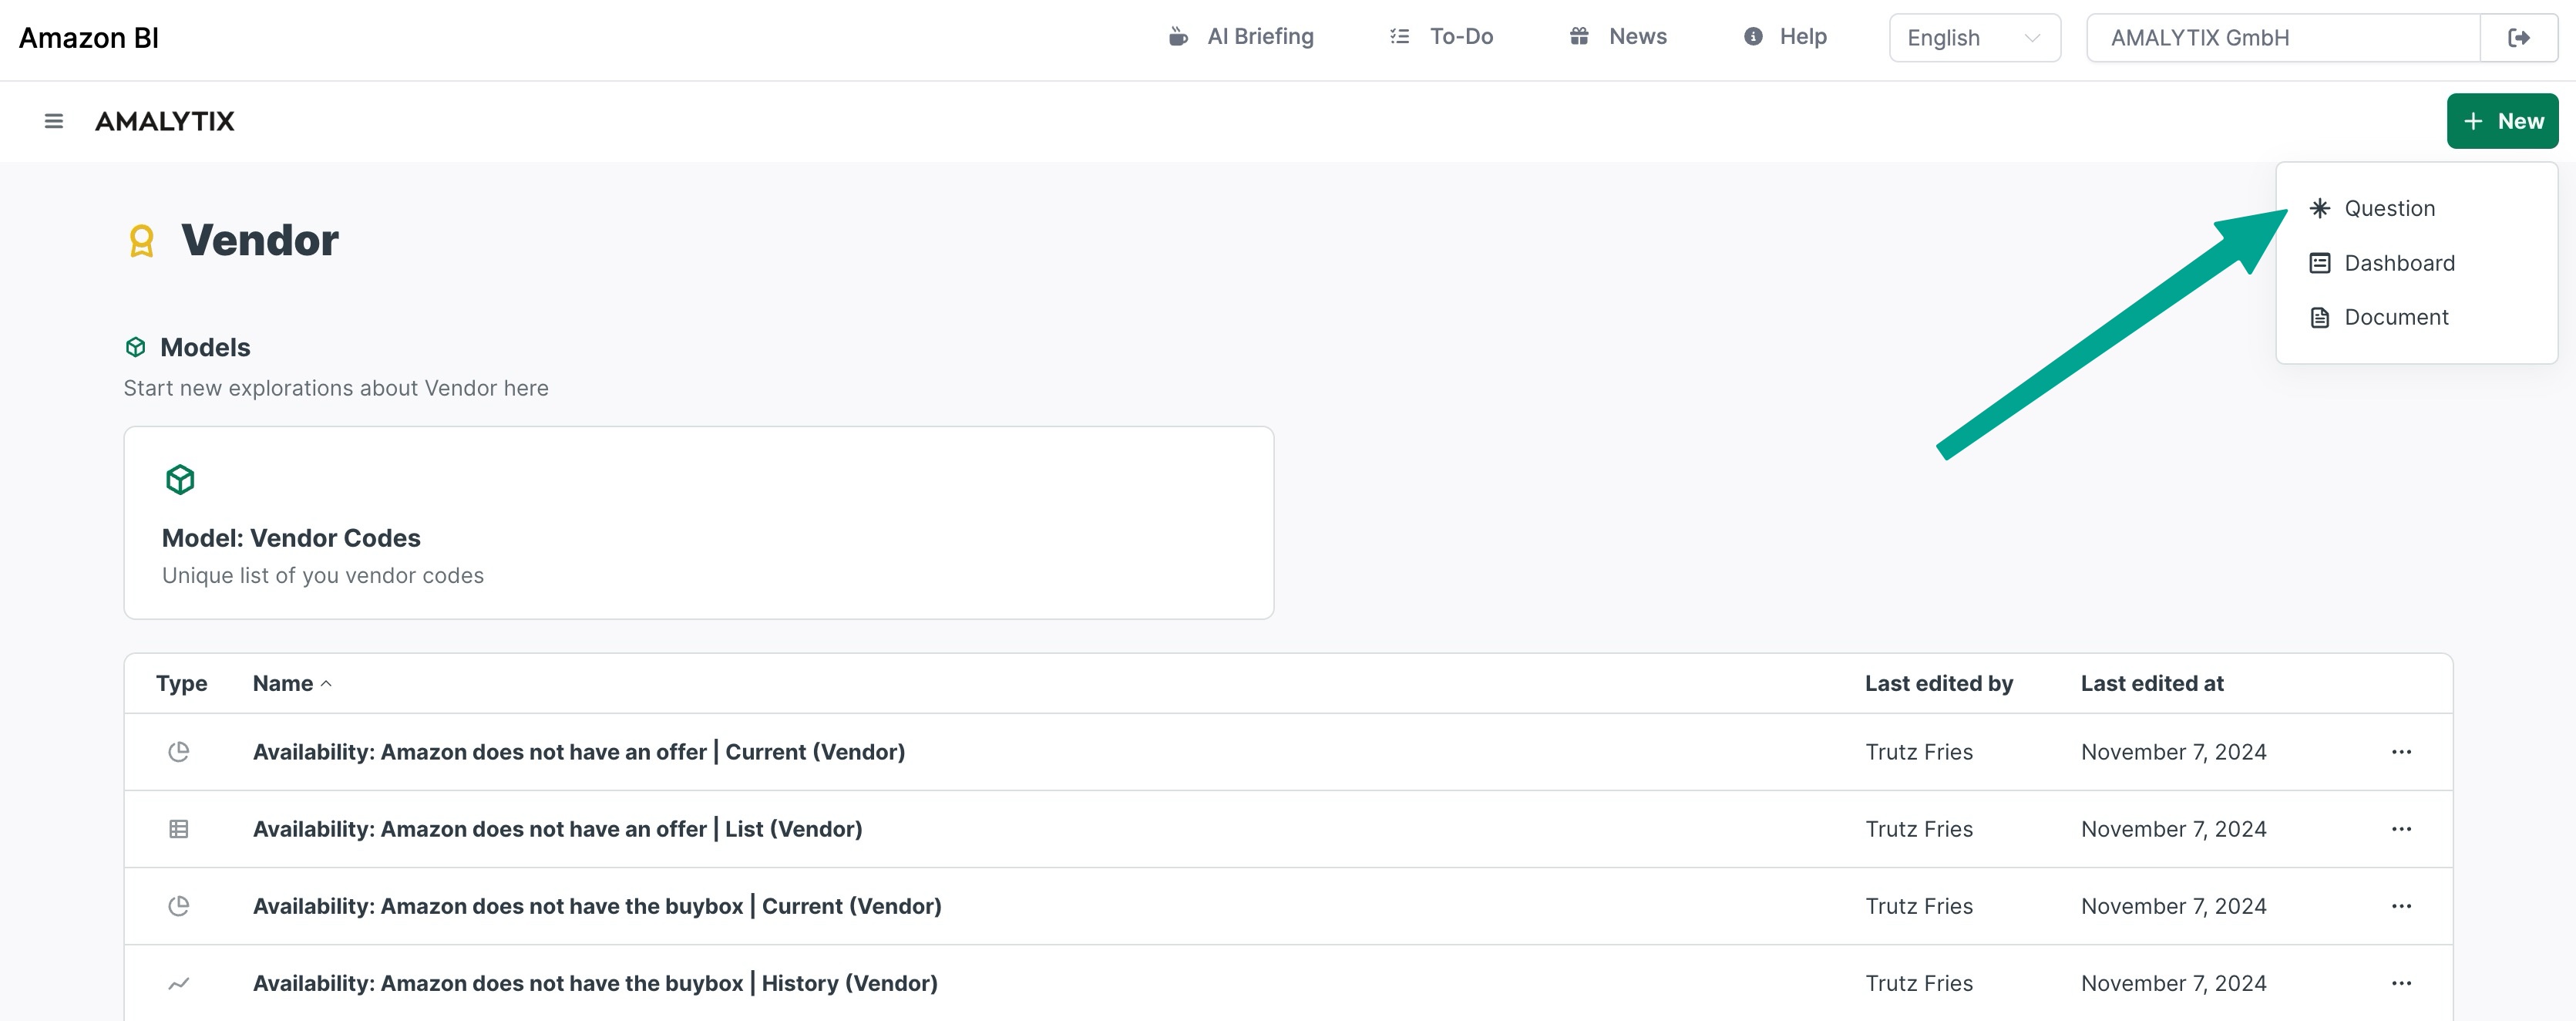Click the AI Briefing coffee cup icon
The image size is (2576, 1021).
tap(1178, 37)
